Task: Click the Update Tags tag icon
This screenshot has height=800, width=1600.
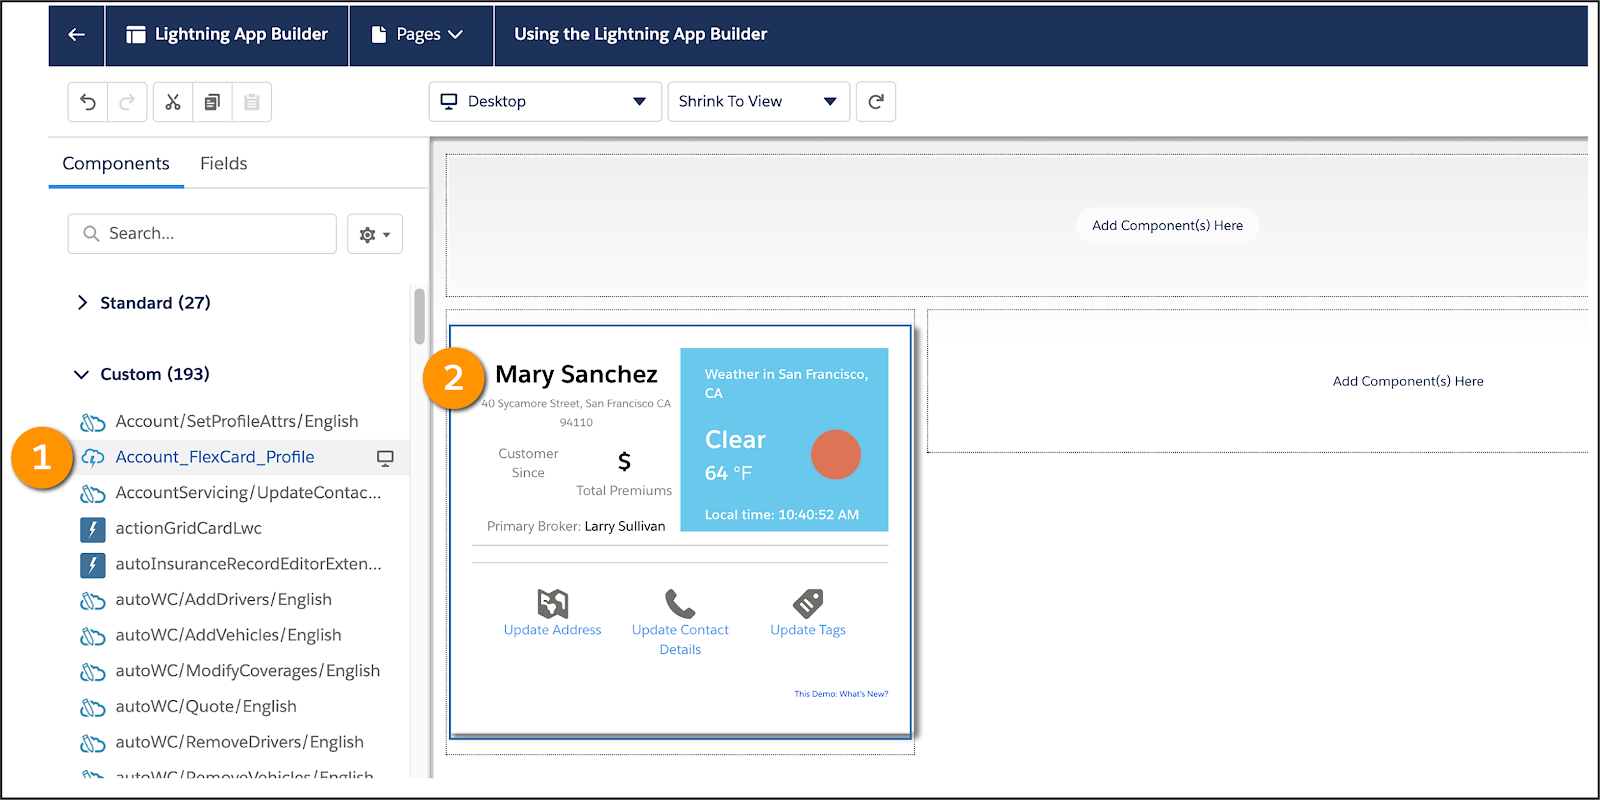Action: 808,603
